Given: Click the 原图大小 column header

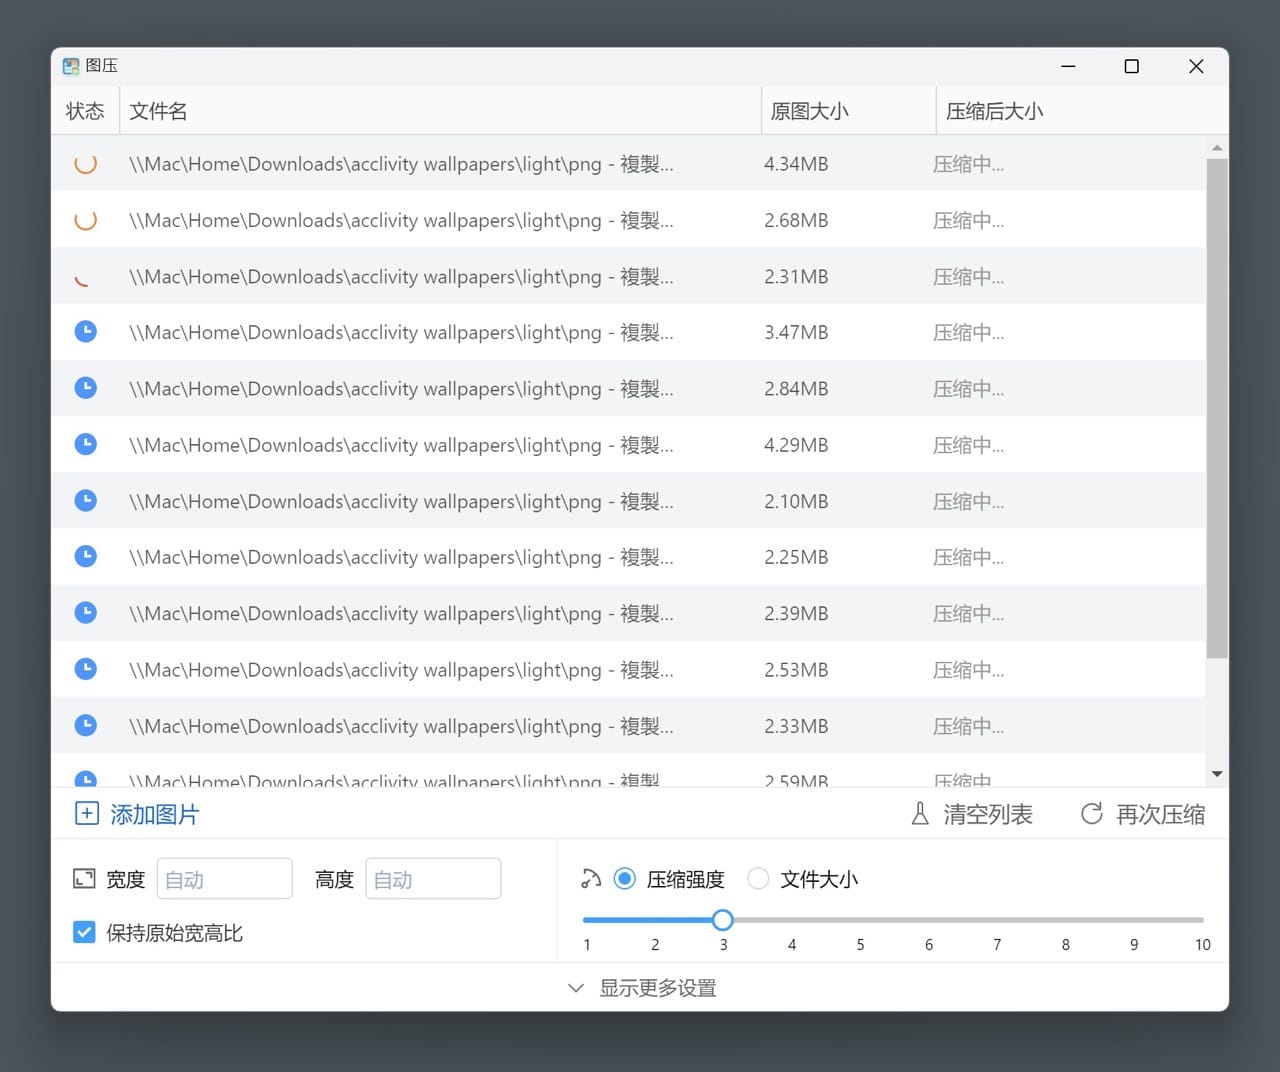Looking at the screenshot, I should 848,111.
